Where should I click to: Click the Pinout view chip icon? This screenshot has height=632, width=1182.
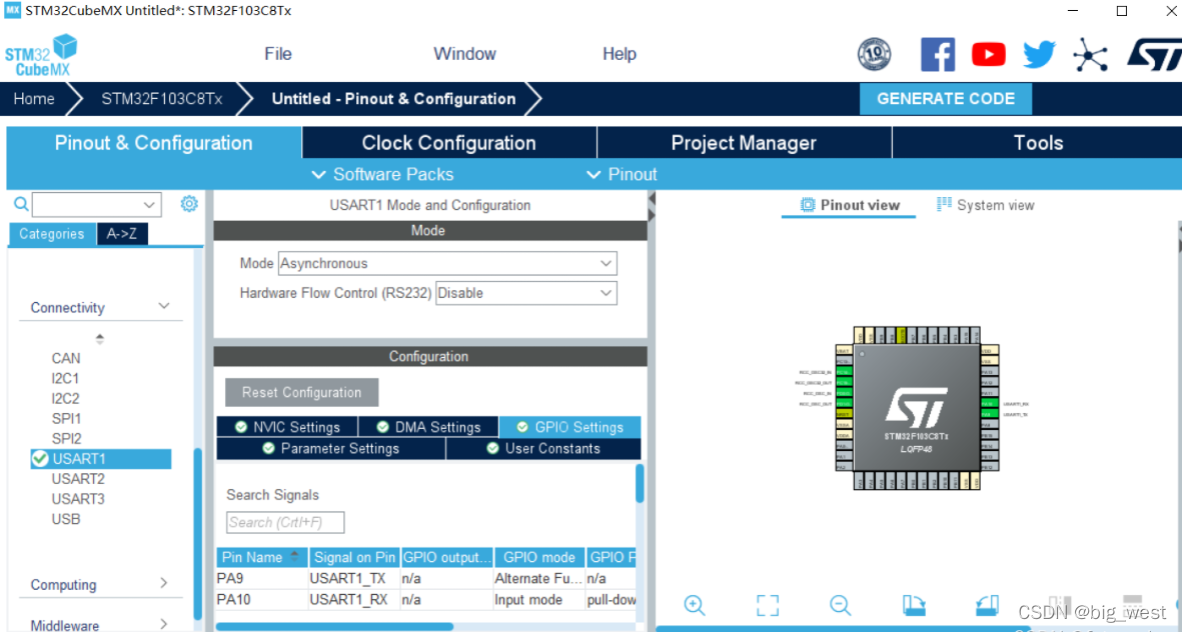coord(807,205)
